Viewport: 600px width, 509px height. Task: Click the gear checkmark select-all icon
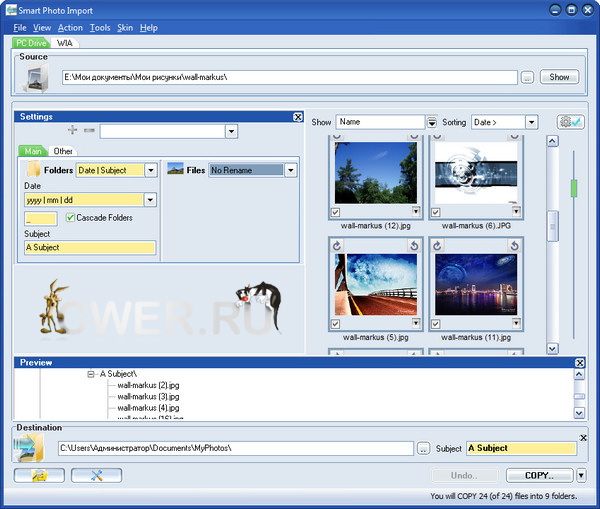pyautogui.click(x=569, y=122)
